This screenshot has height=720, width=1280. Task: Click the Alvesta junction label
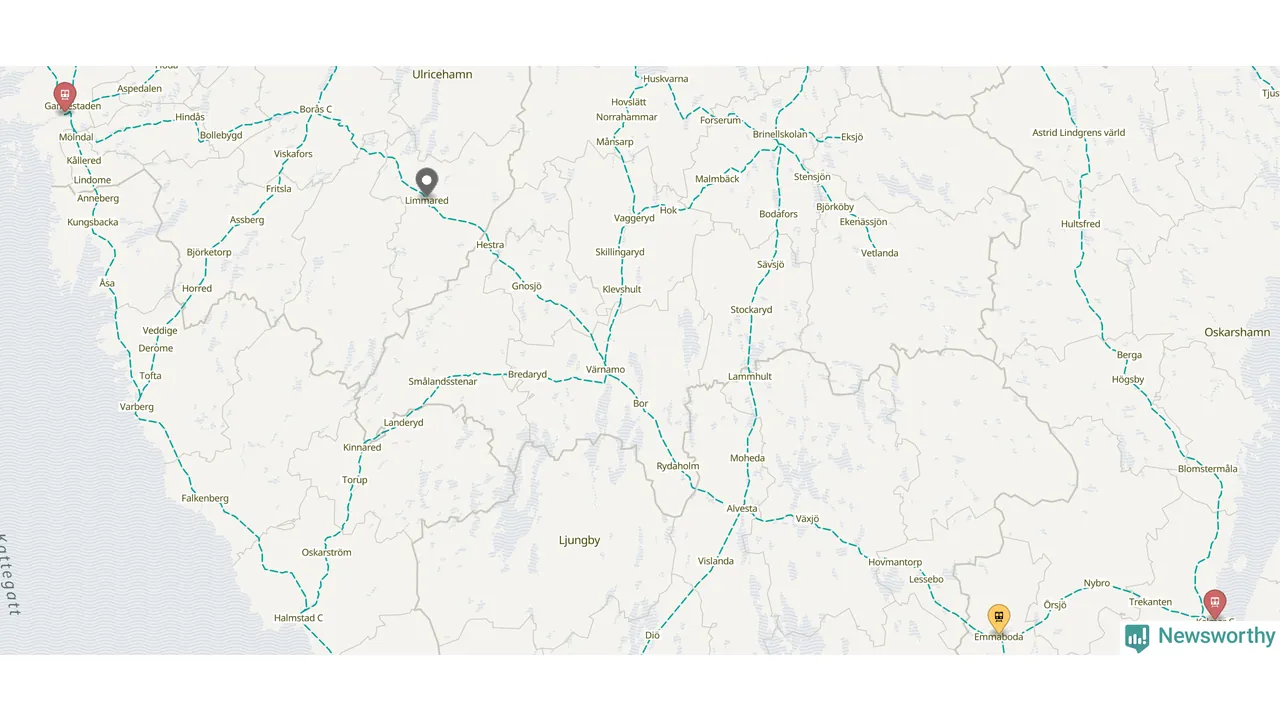click(x=742, y=508)
